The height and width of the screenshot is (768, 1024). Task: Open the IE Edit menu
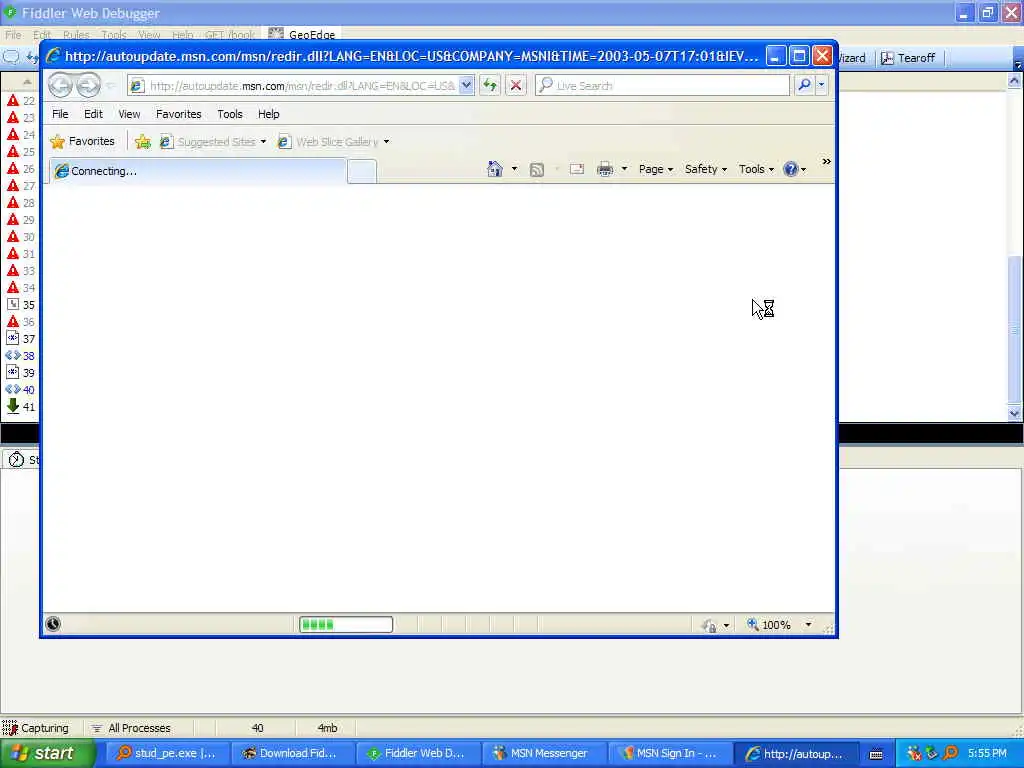pos(93,114)
